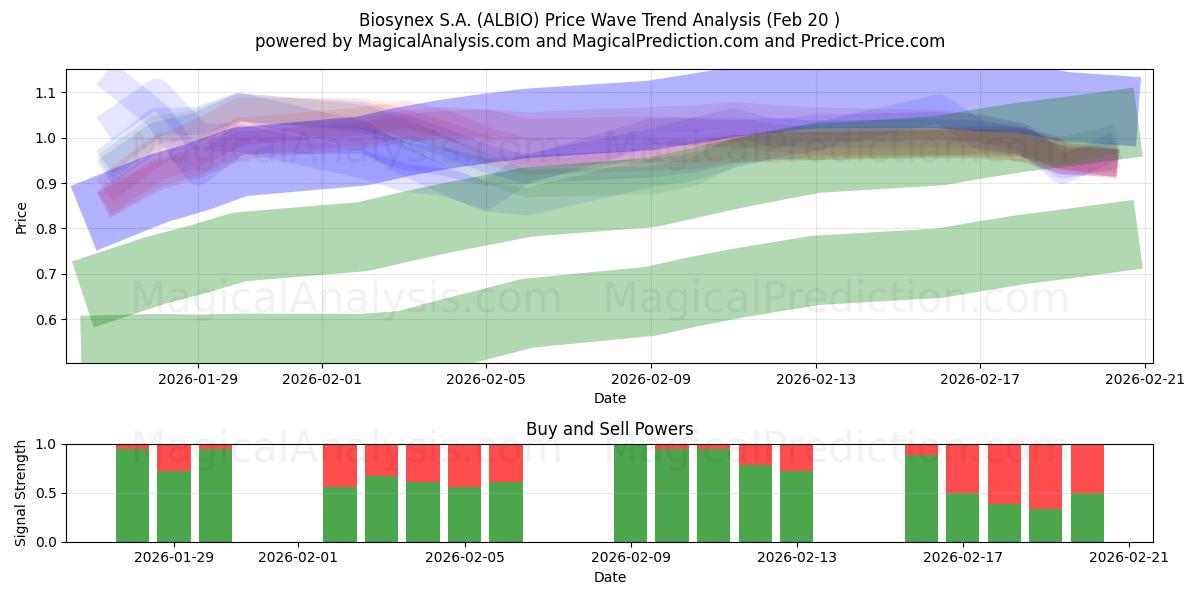
Task: Click the 2026-02-17 date tick on the bar chart
Action: pos(963,558)
